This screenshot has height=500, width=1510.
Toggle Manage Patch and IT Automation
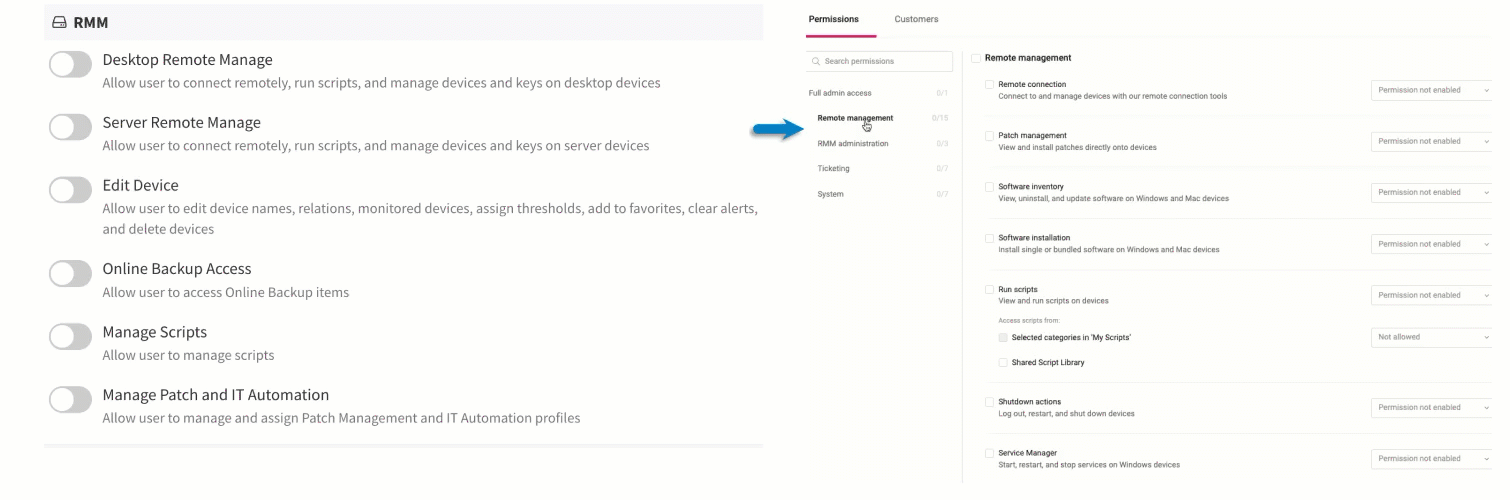pyautogui.click(x=70, y=400)
